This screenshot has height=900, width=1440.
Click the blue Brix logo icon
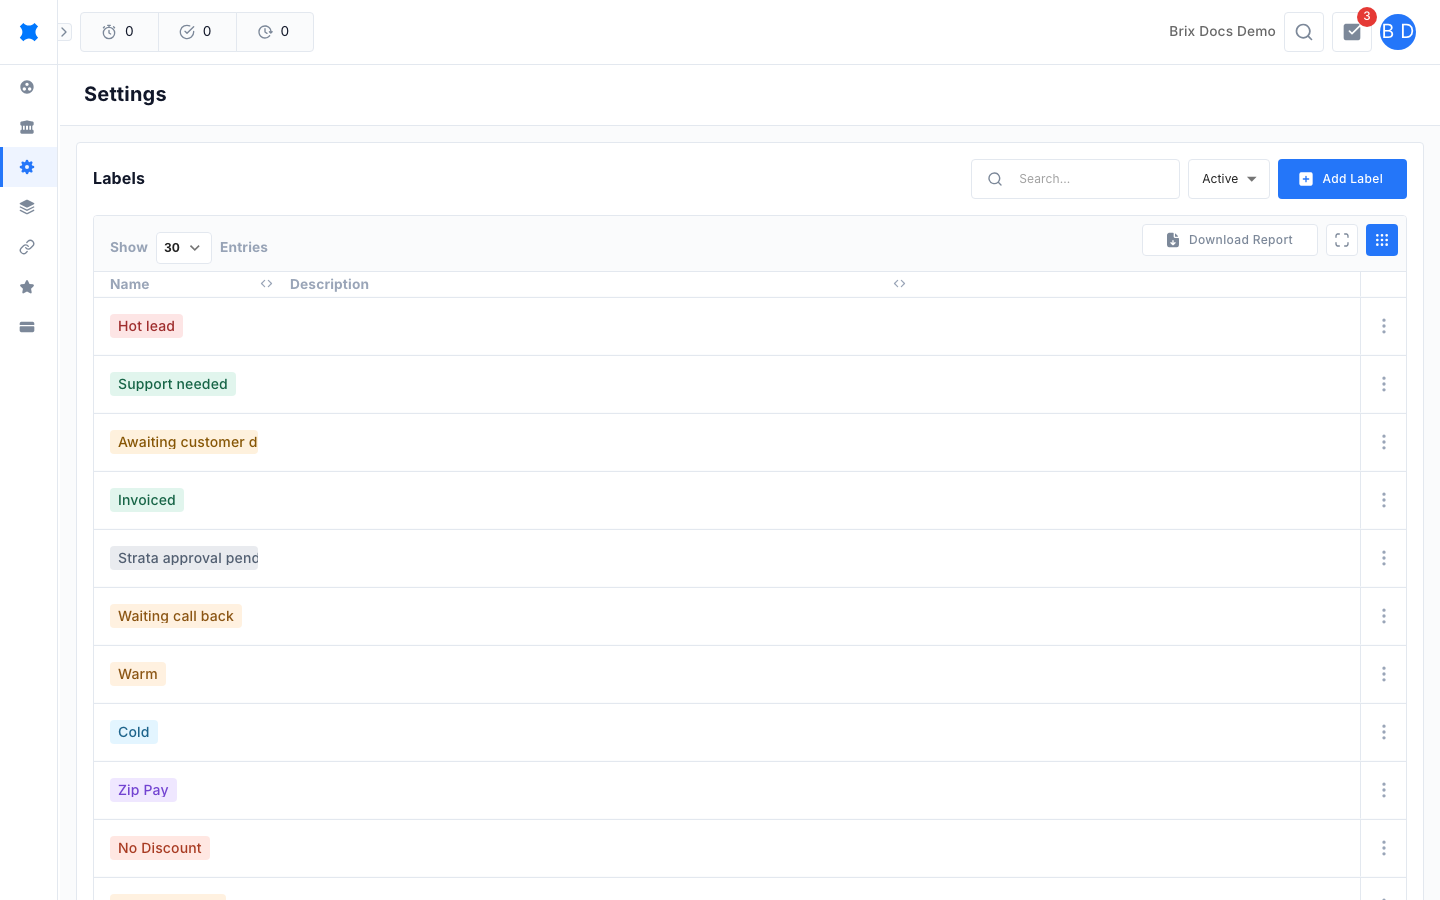click(x=29, y=32)
